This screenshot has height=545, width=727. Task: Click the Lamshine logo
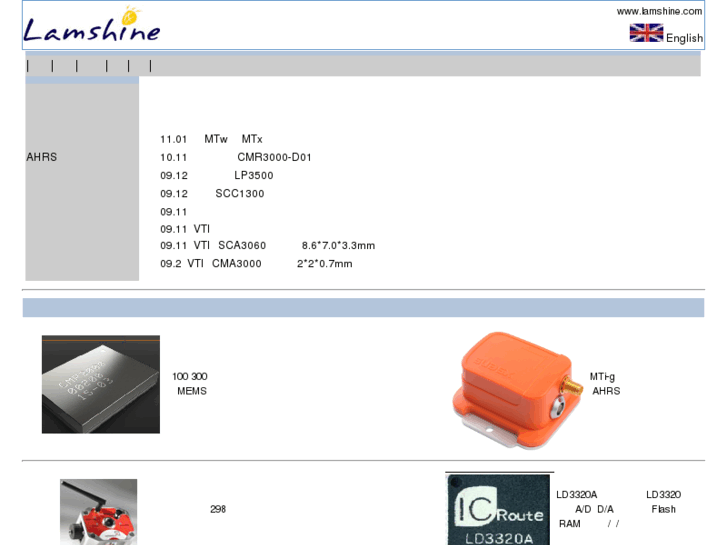coord(92,25)
